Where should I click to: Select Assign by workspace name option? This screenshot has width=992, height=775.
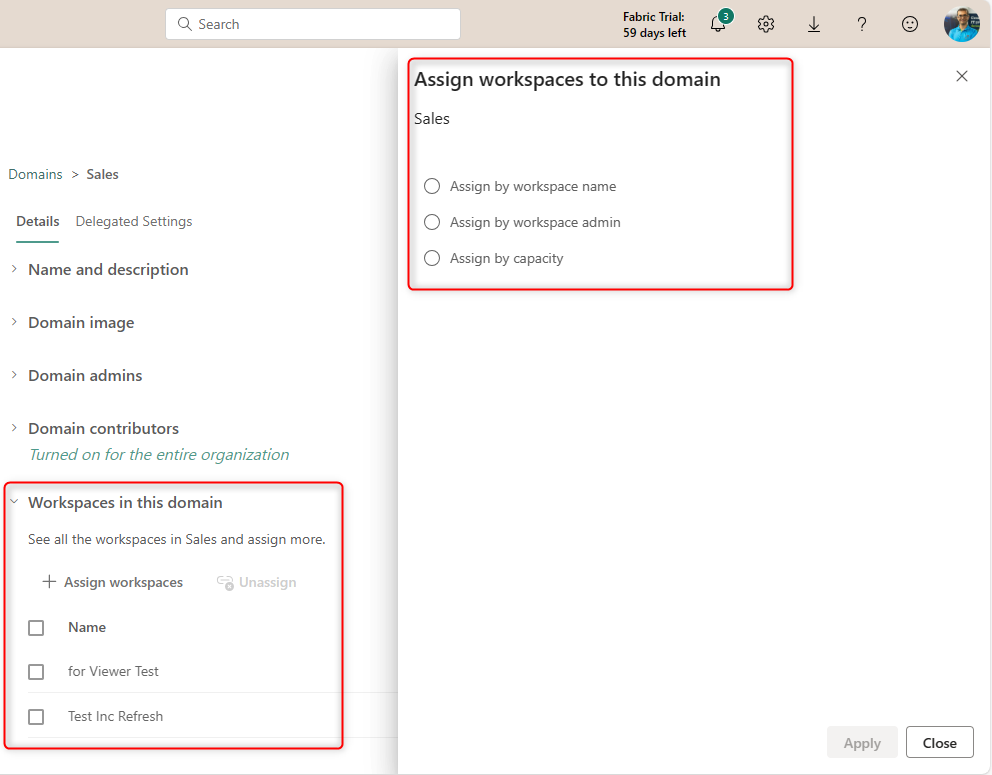pos(432,186)
